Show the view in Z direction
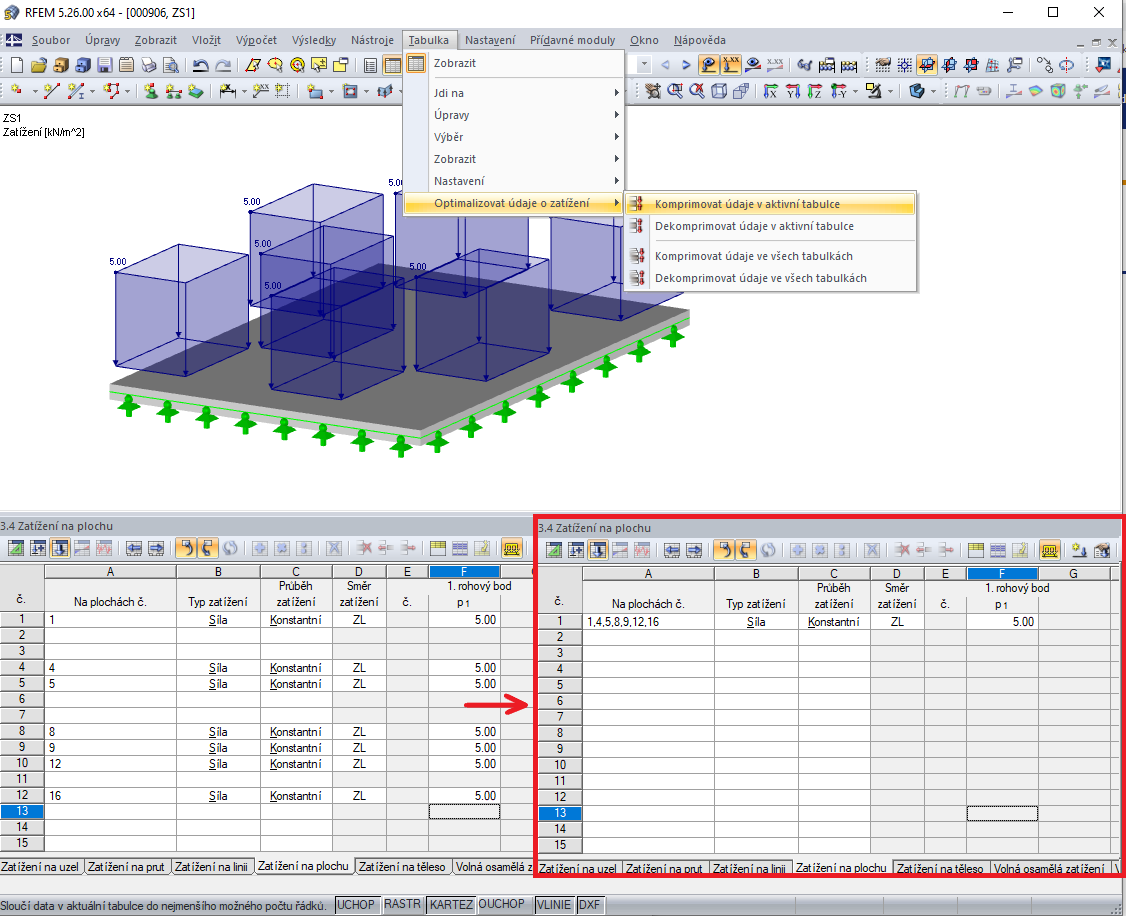This screenshot has width=1126, height=916. [815, 91]
